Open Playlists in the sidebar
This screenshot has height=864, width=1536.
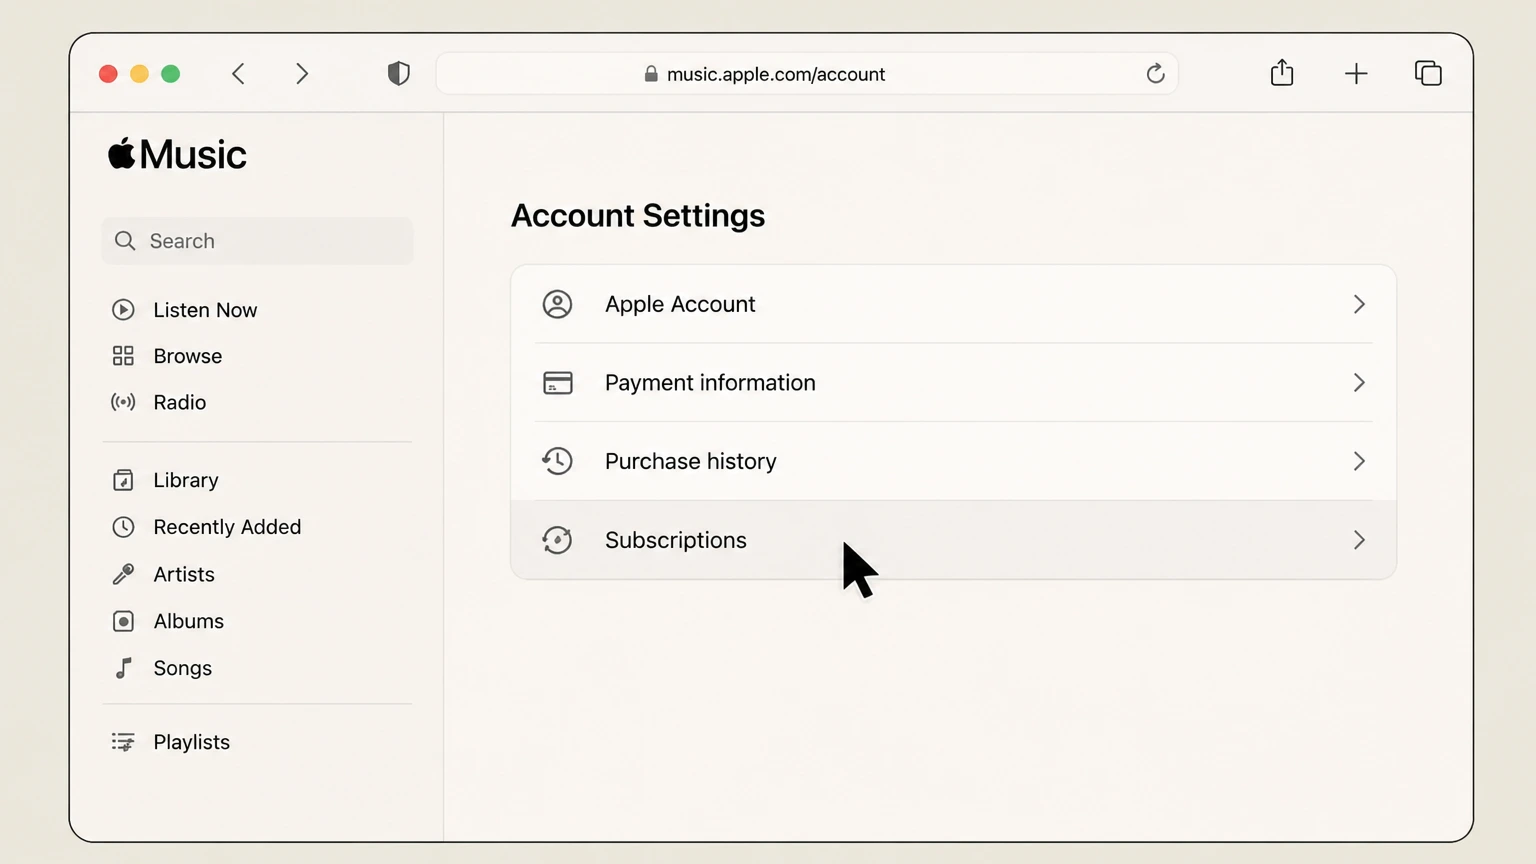point(192,742)
